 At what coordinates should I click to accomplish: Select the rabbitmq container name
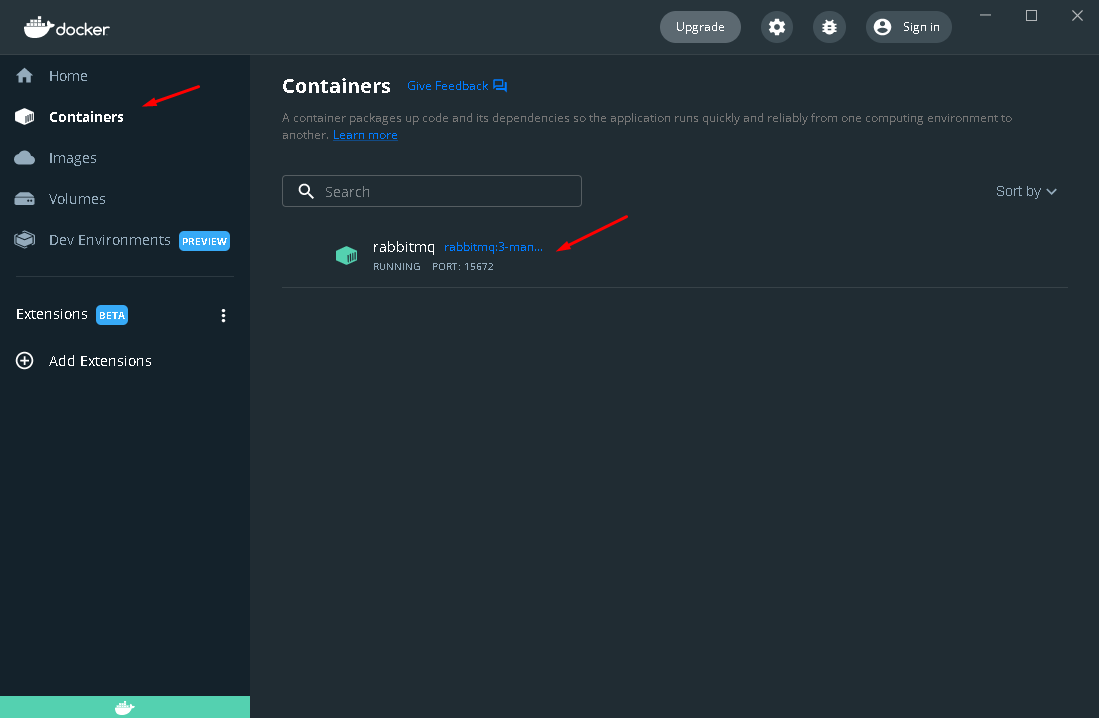[x=404, y=247]
